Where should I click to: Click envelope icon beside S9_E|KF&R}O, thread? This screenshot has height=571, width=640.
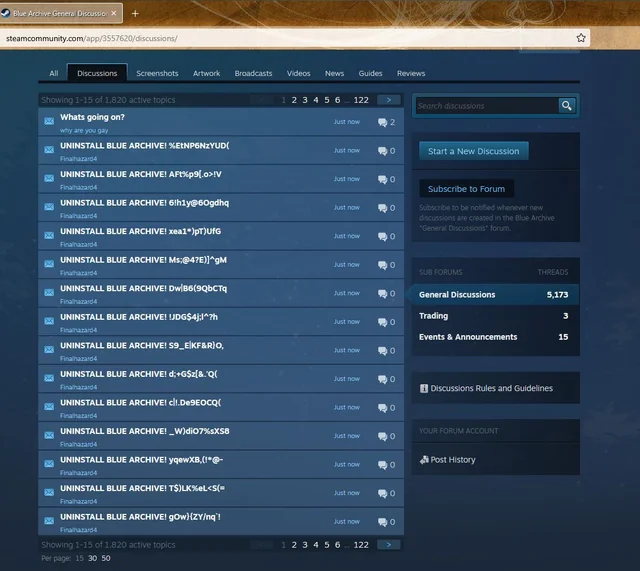(x=49, y=350)
